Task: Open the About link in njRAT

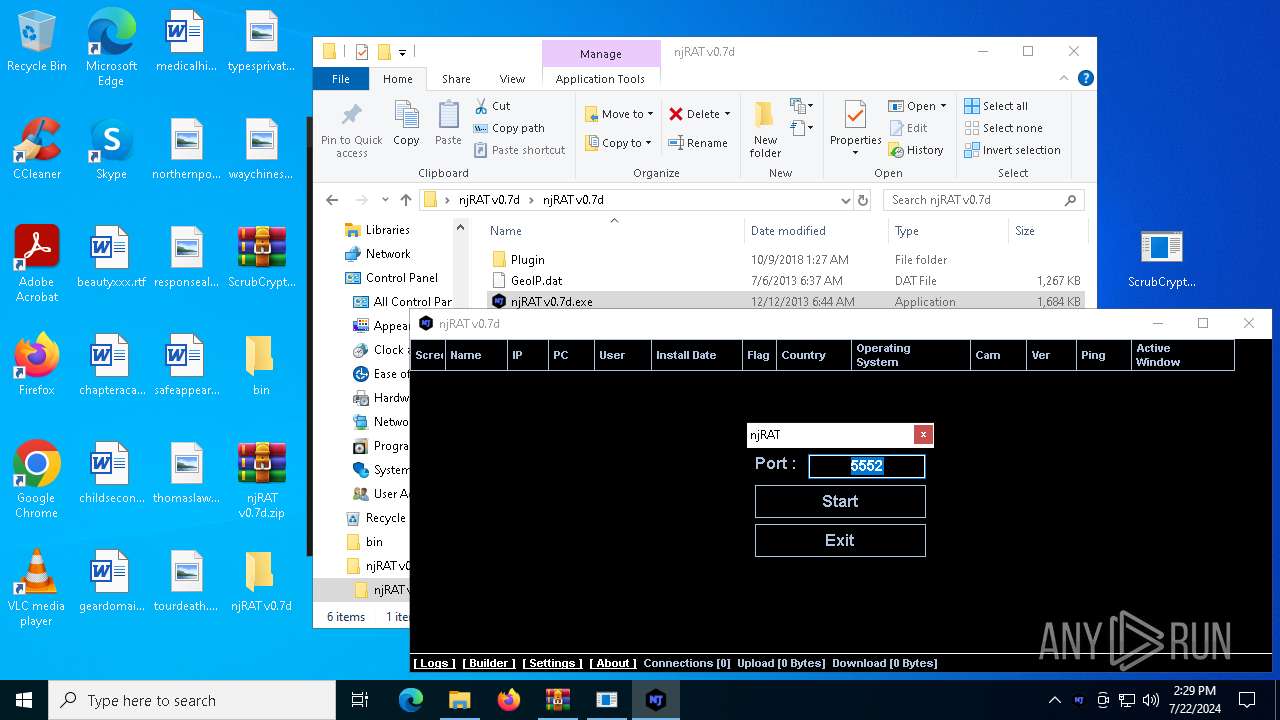Action: (613, 663)
